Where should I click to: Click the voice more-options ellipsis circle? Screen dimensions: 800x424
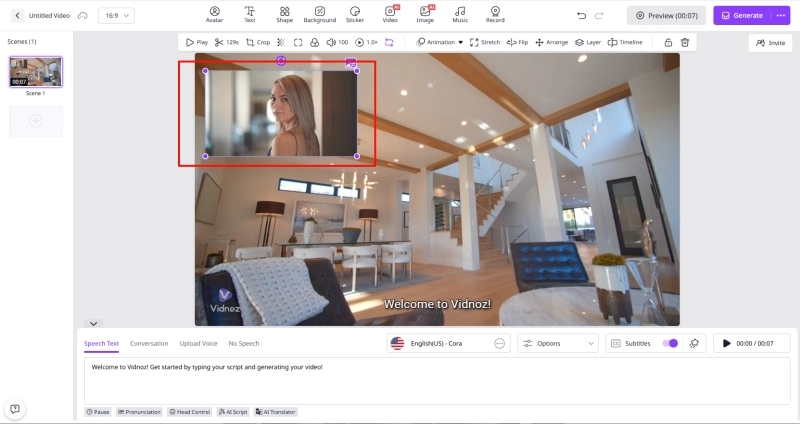499,343
